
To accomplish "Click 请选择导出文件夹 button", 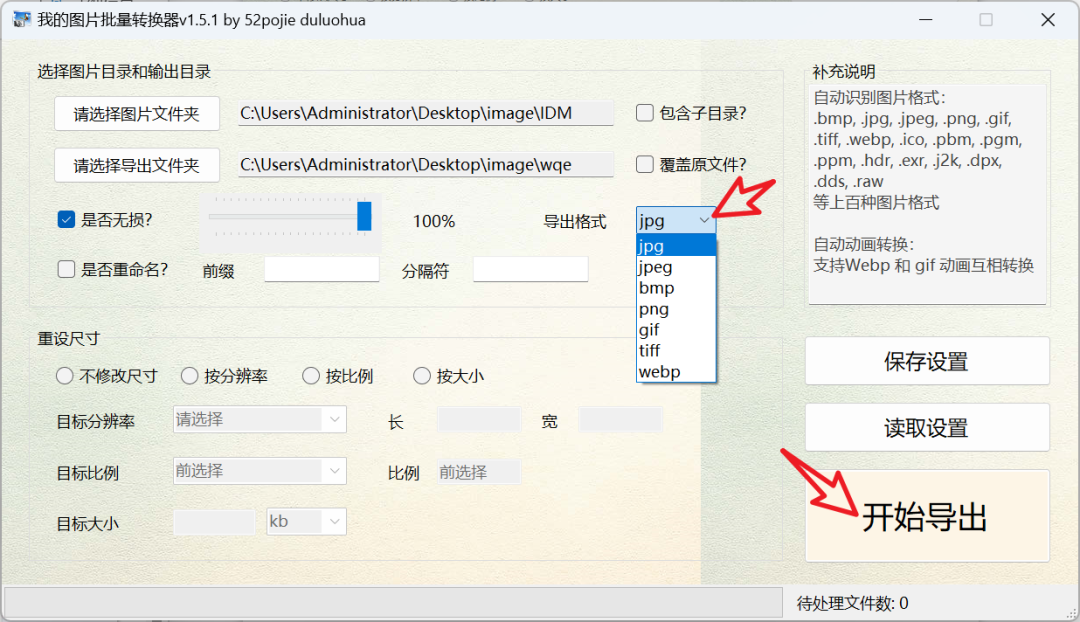I will pyautogui.click(x=136, y=165).
